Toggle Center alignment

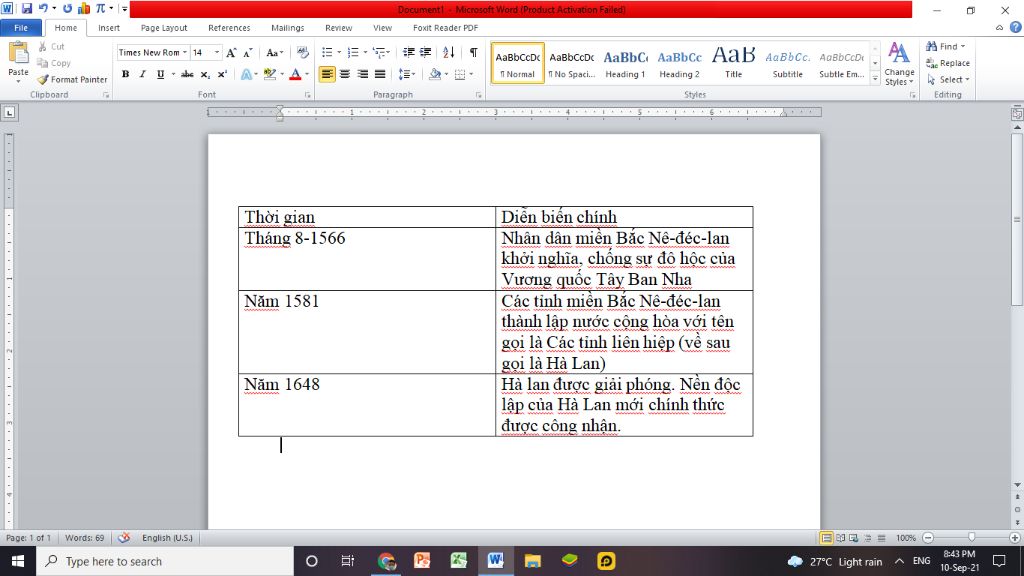(344, 74)
